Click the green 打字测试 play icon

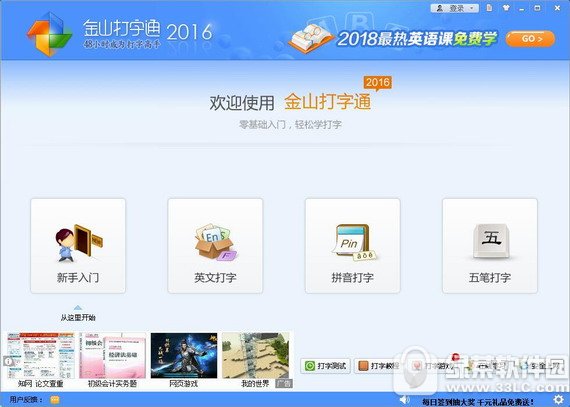[310, 366]
